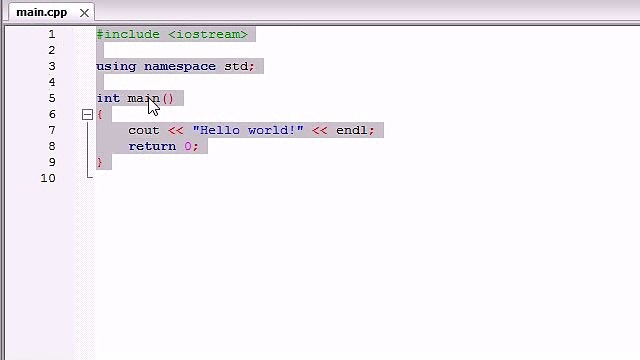Click the 'namespace' keyword
640x360 pixels.
(x=180, y=67)
